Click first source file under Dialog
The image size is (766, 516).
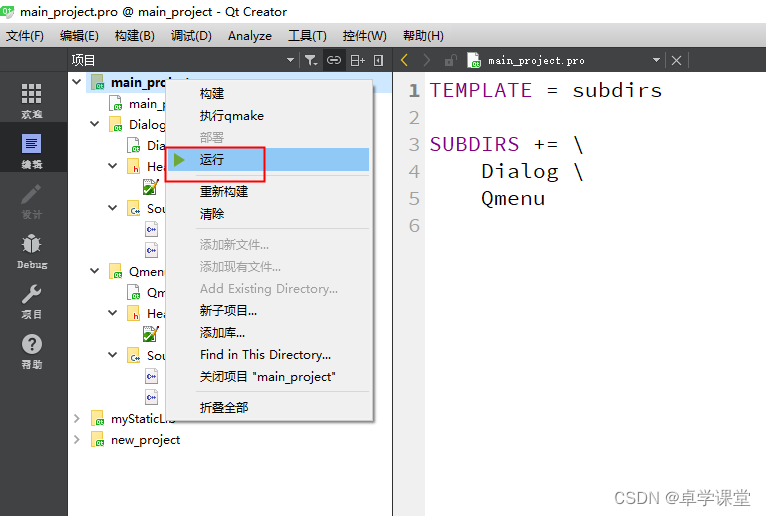point(151,229)
